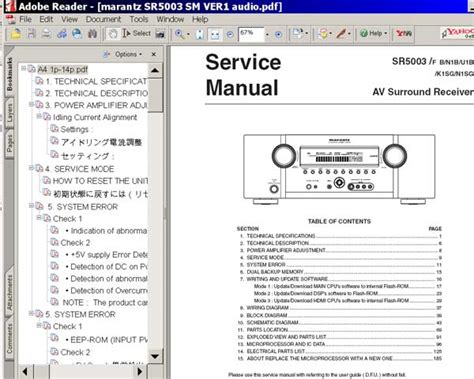Choose the Zoom In magnifier tool

[x=180, y=34]
